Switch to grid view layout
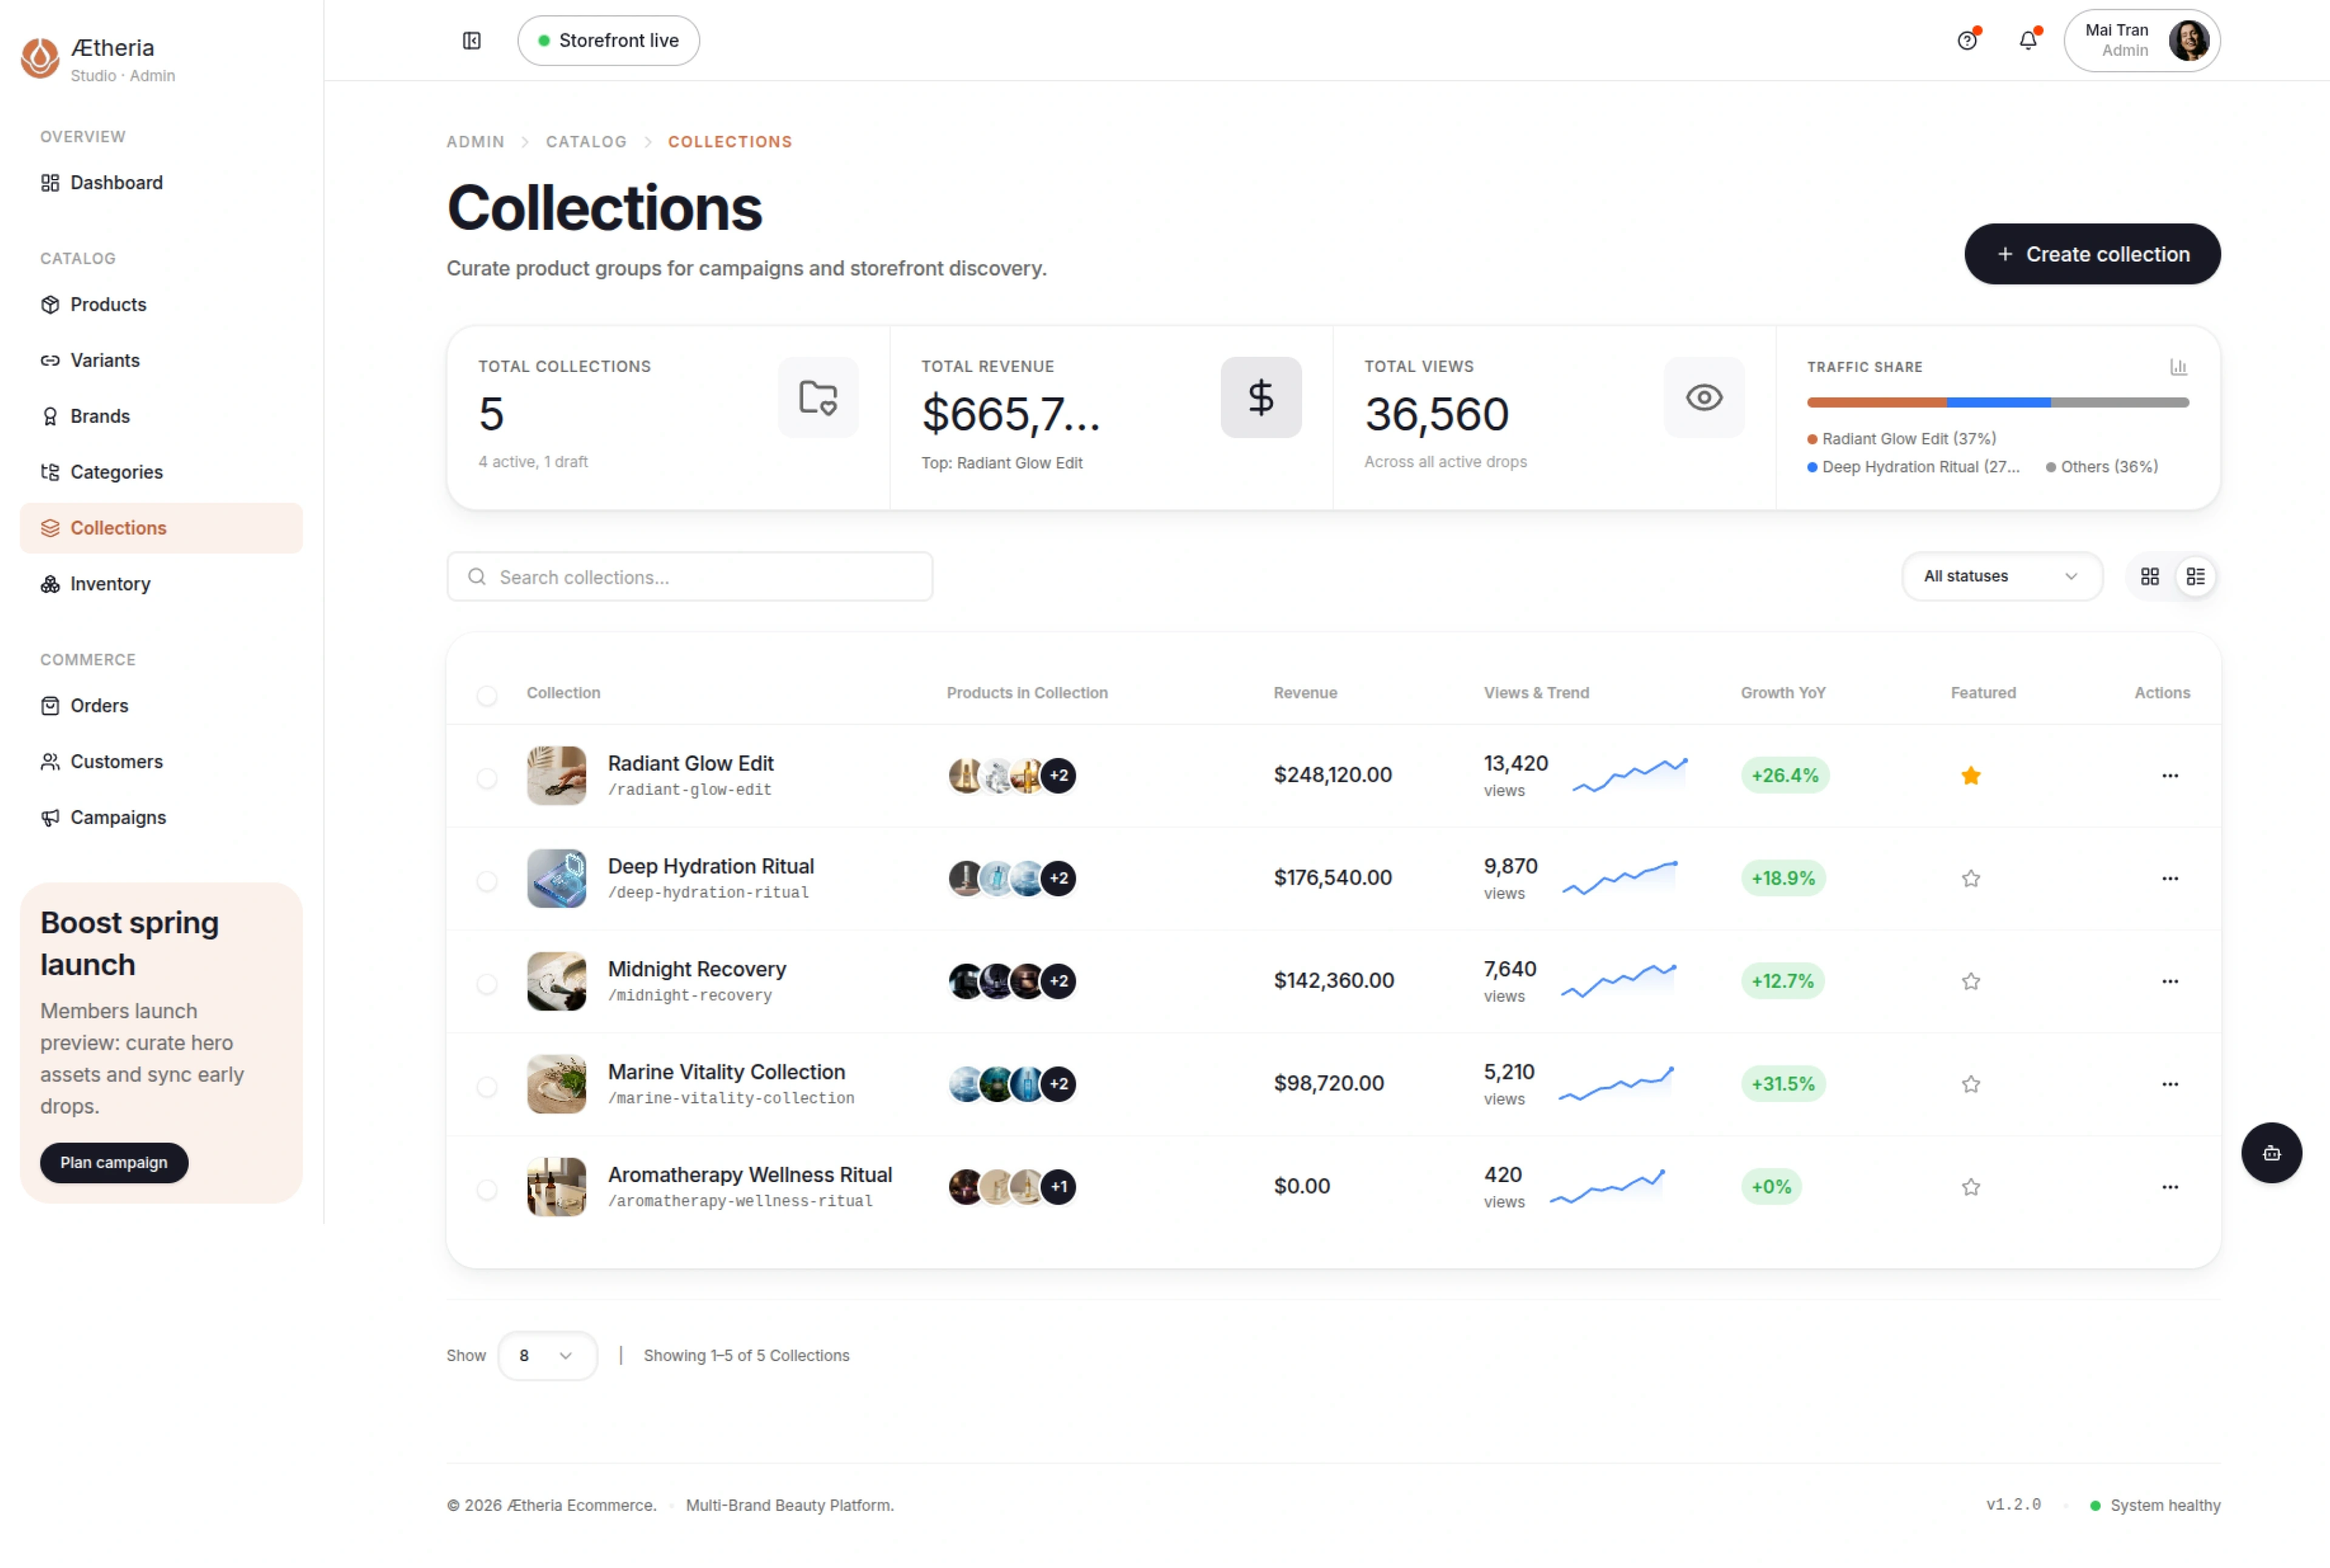 point(2149,576)
